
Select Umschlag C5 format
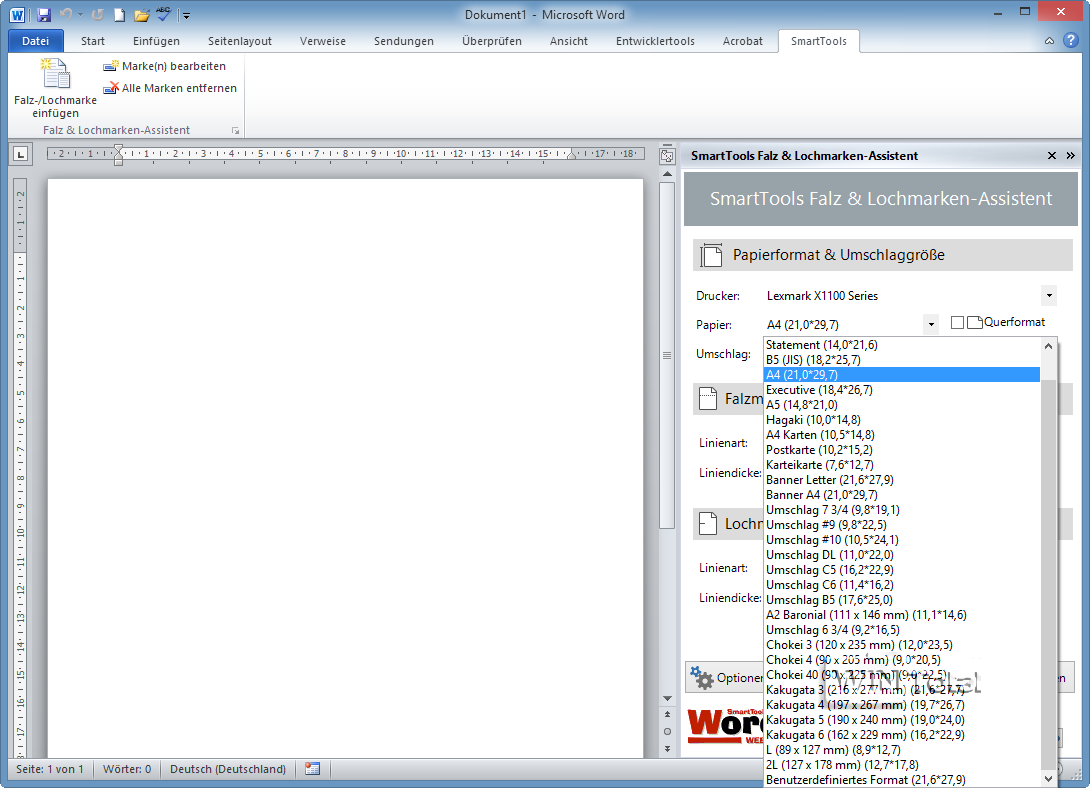902,570
